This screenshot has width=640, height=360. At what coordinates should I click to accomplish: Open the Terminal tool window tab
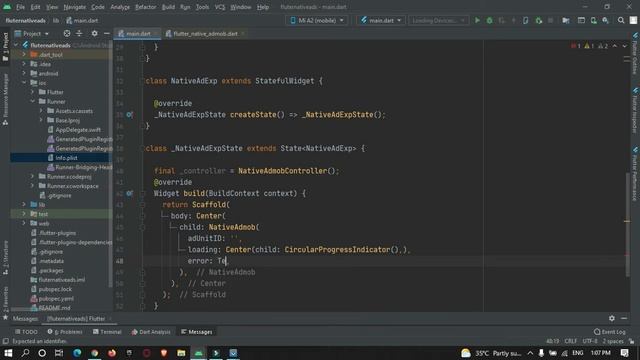pos(107,332)
